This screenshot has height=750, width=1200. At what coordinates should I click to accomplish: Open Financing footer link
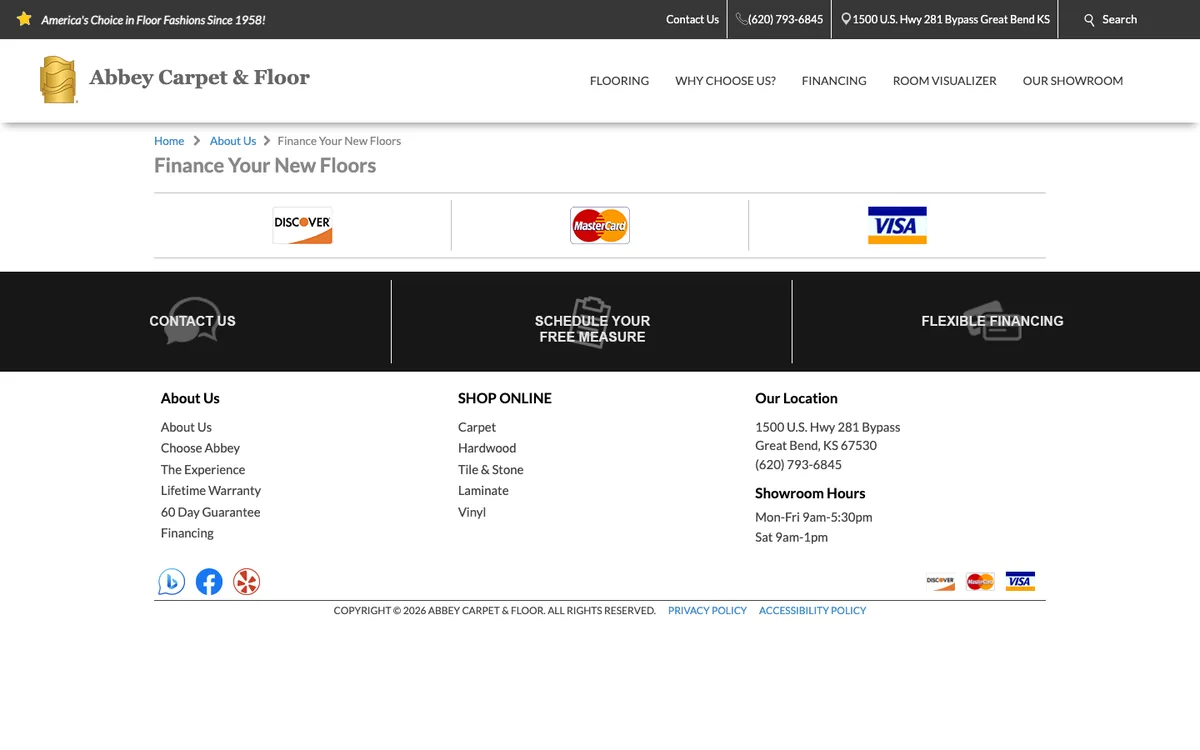tap(187, 533)
